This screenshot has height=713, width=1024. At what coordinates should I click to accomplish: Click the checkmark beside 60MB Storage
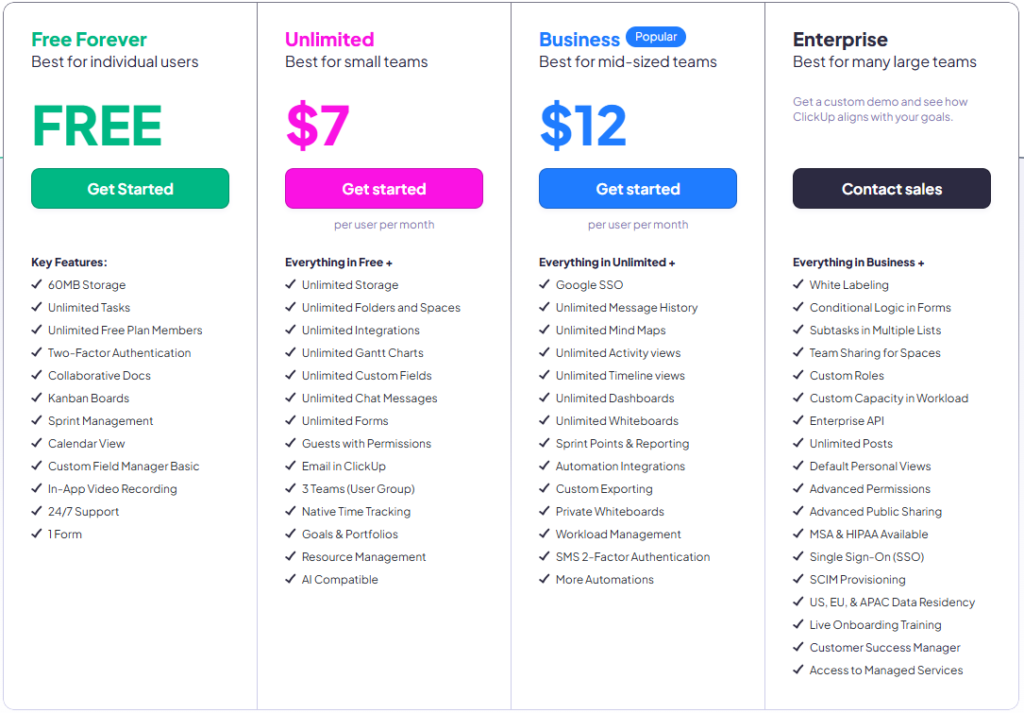click(x=36, y=284)
